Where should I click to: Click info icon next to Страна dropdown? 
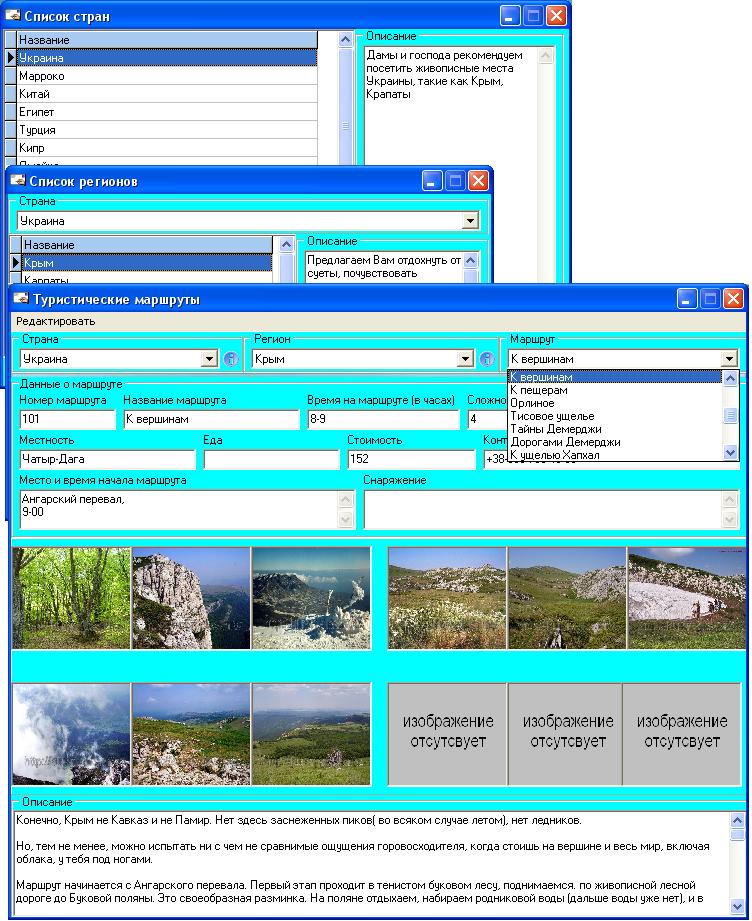point(231,359)
